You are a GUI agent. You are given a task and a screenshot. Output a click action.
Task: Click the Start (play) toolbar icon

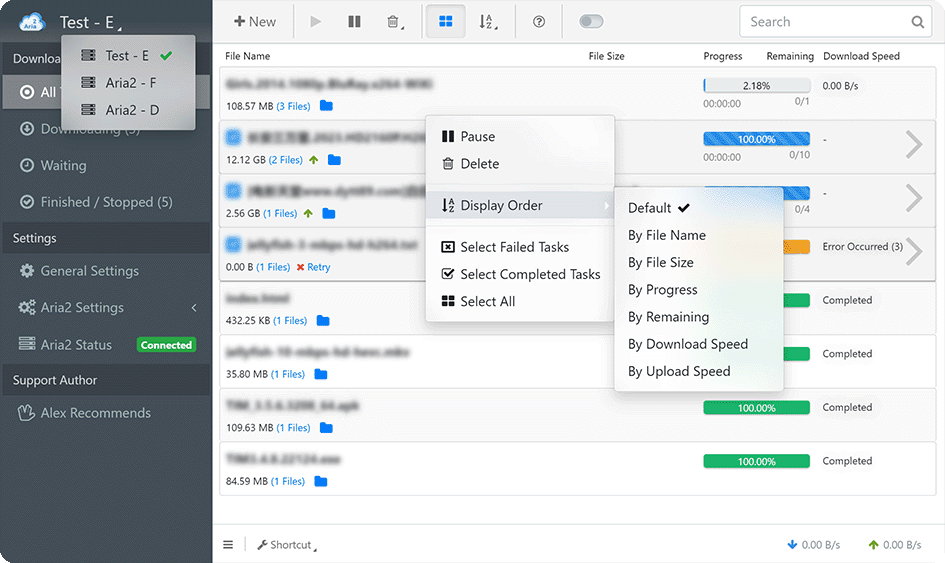[316, 21]
